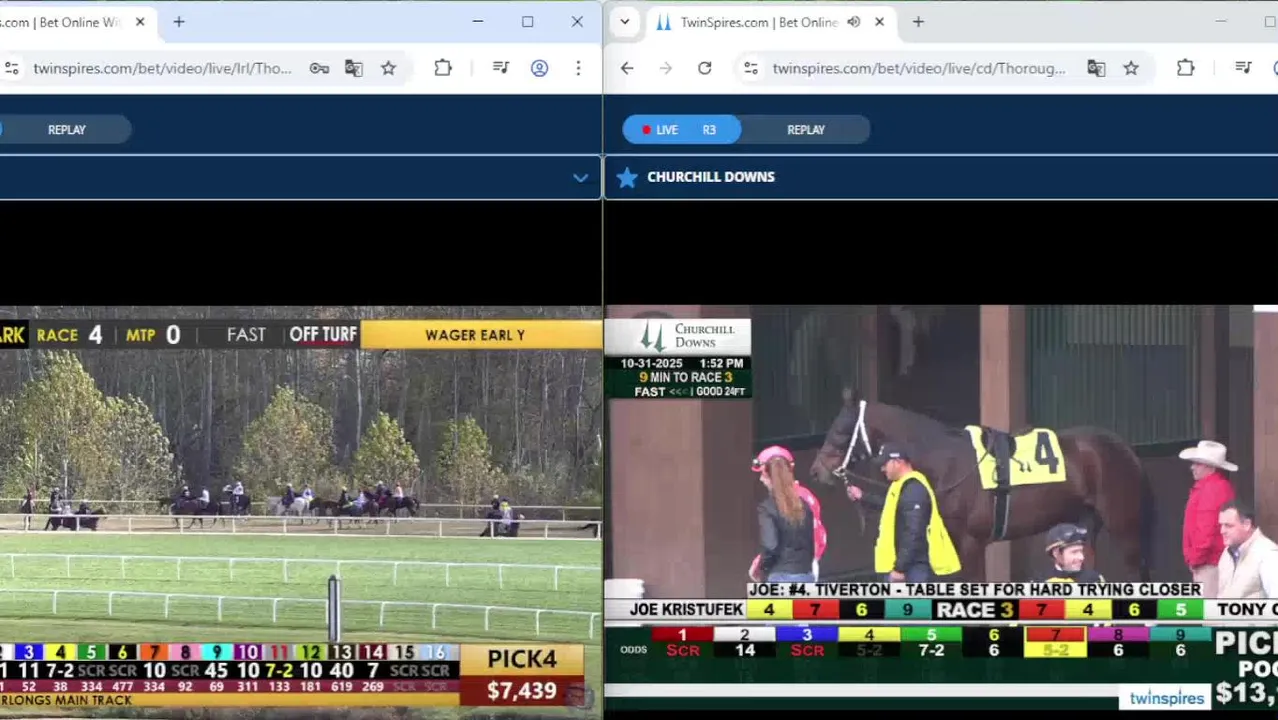The image size is (1278, 720).
Task: Go forward in the right browser window
Action: tap(666, 68)
